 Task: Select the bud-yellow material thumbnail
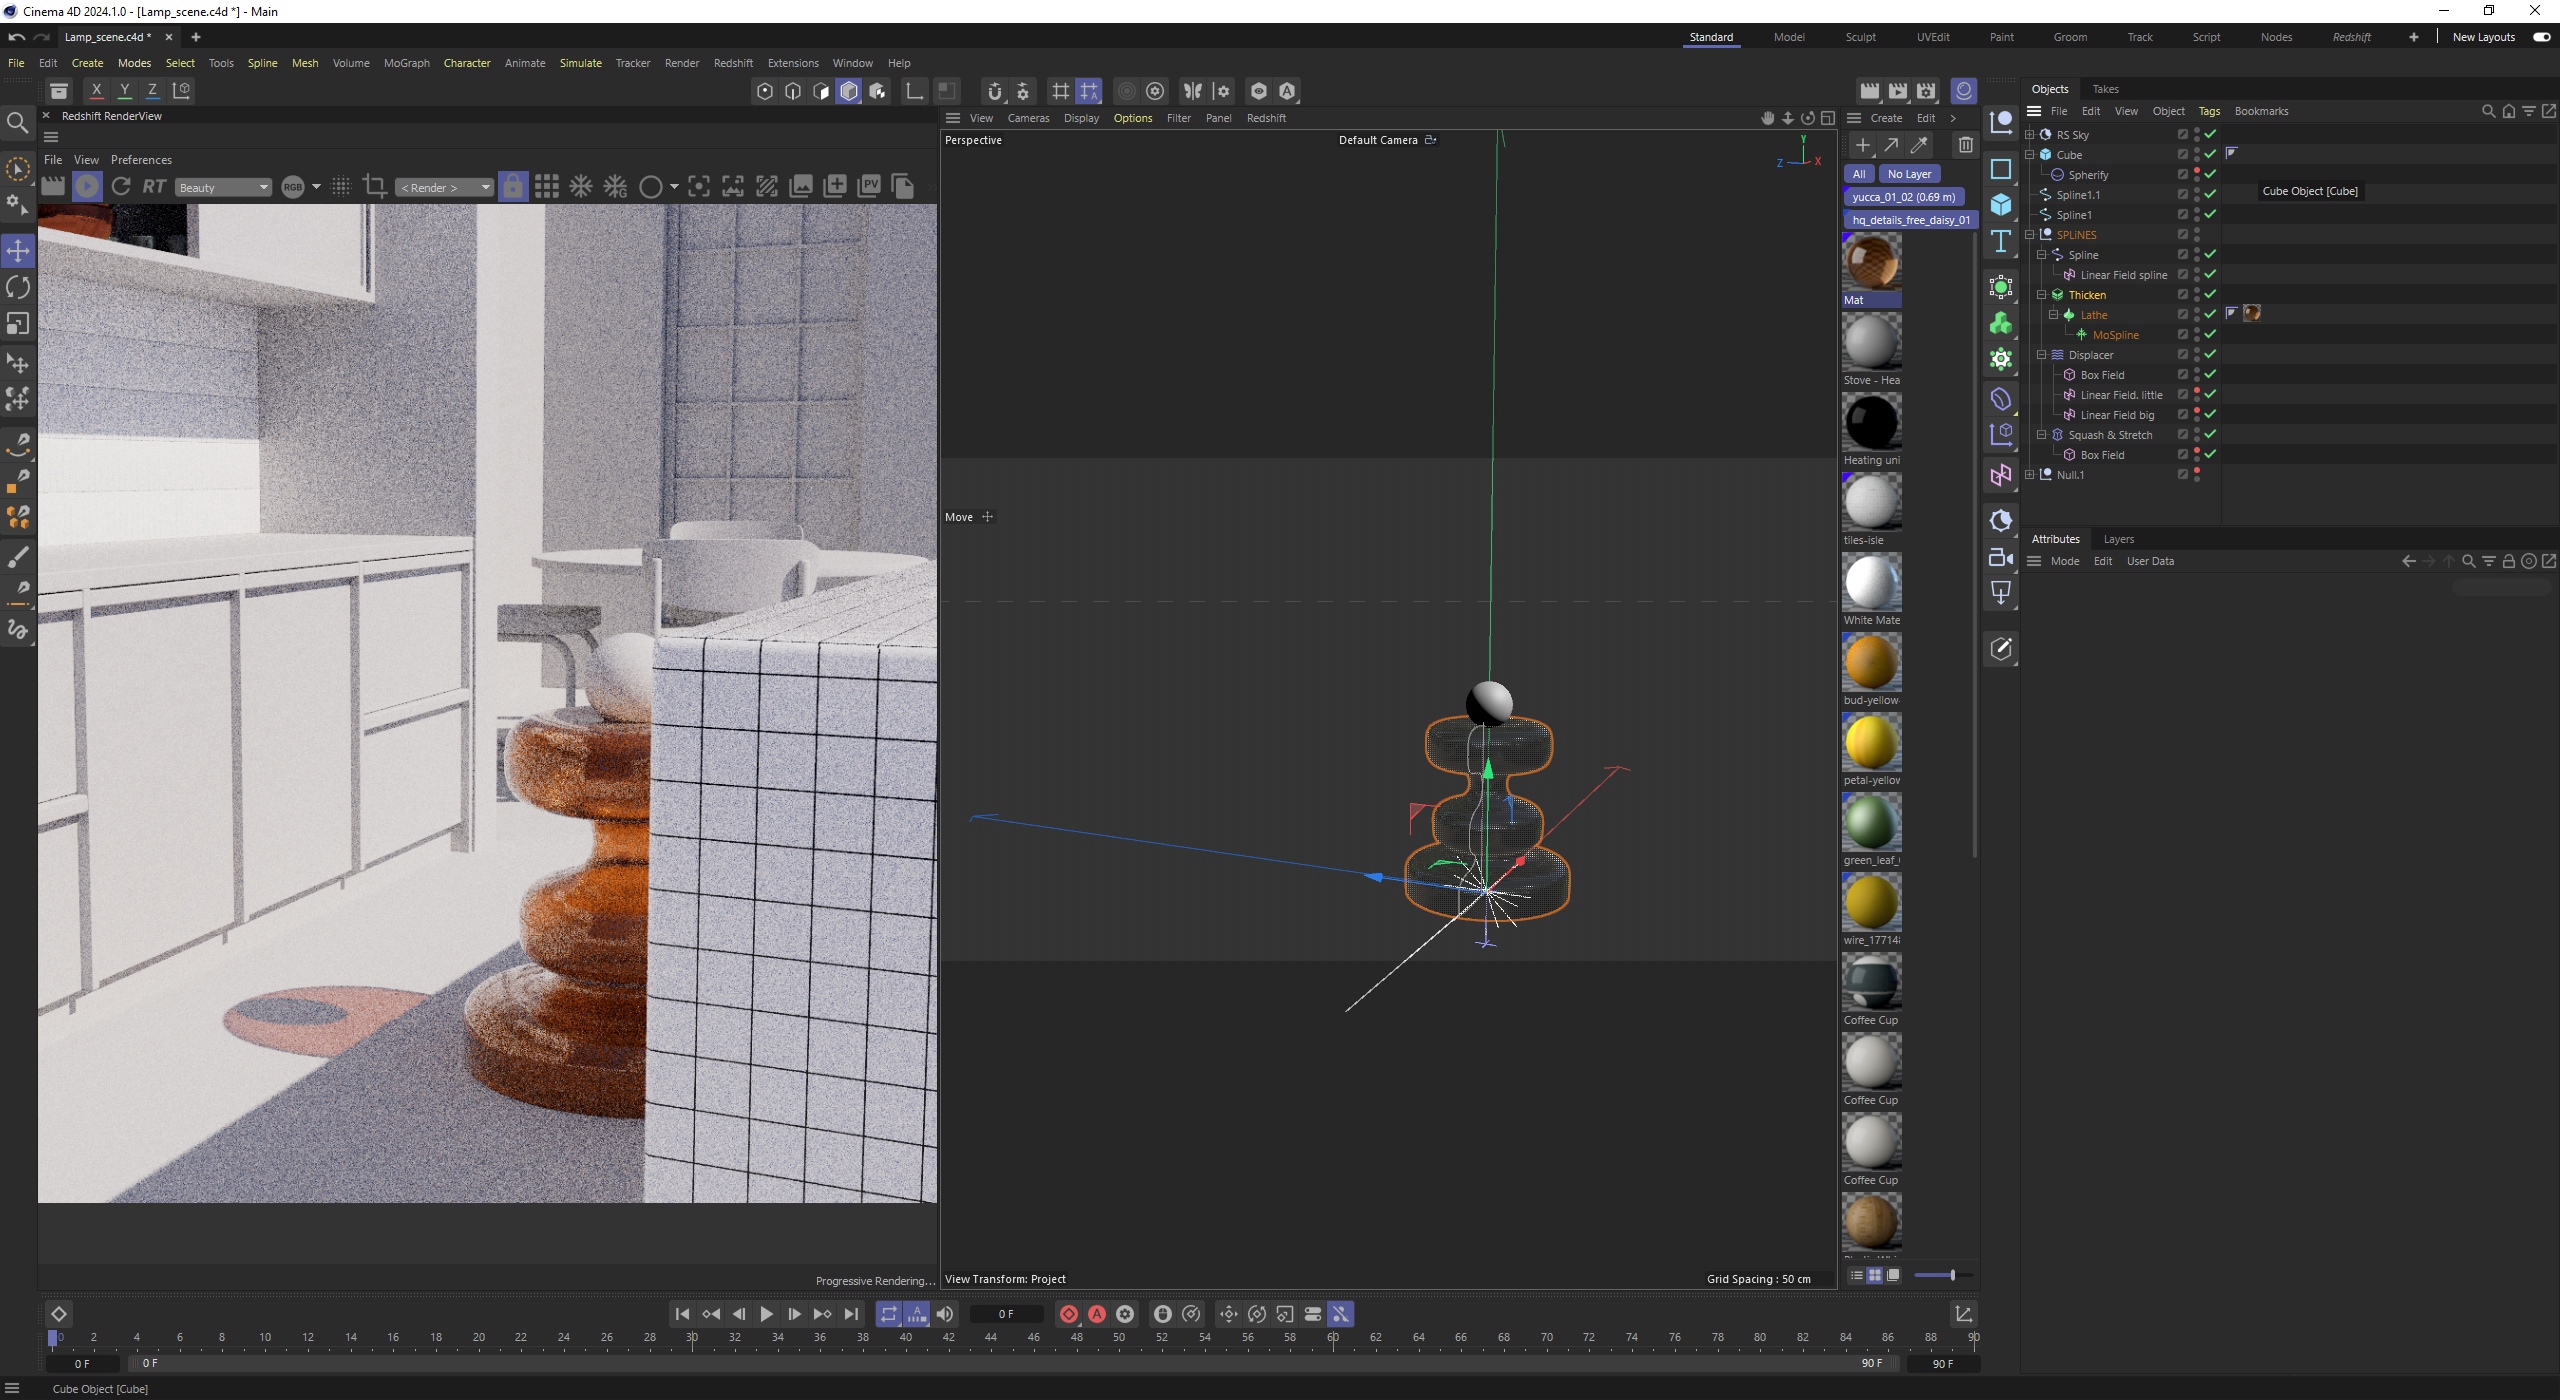coord(1871,662)
